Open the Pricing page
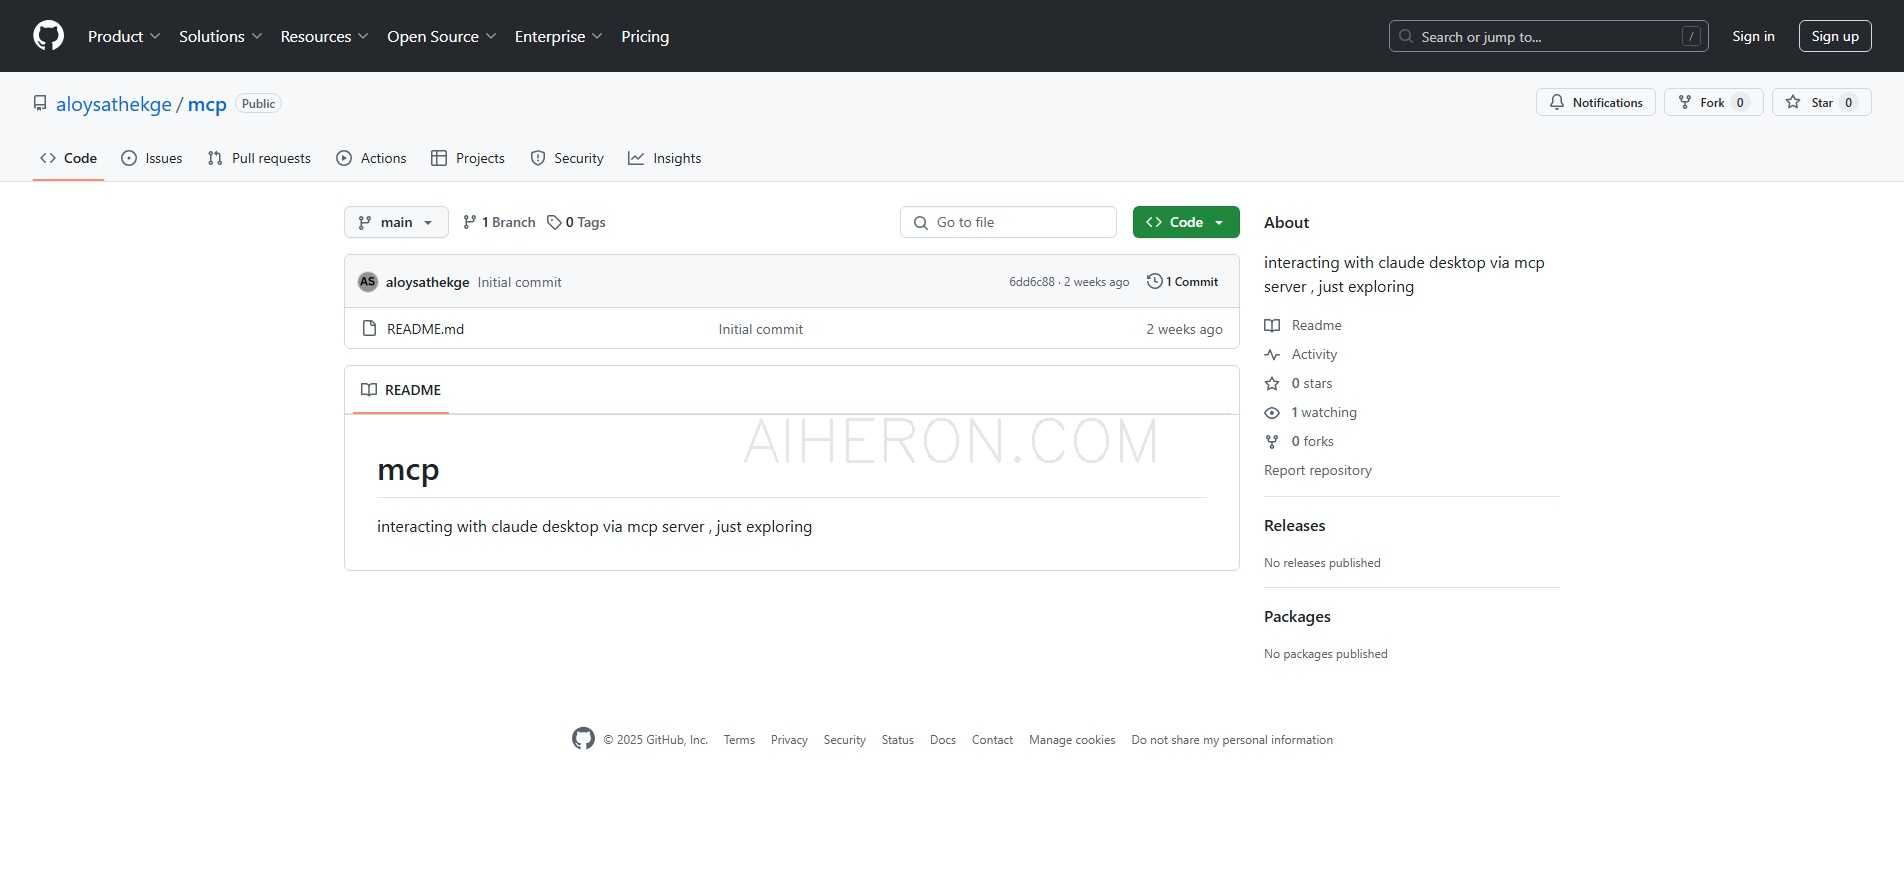This screenshot has height=880, width=1904. pyautogui.click(x=645, y=36)
